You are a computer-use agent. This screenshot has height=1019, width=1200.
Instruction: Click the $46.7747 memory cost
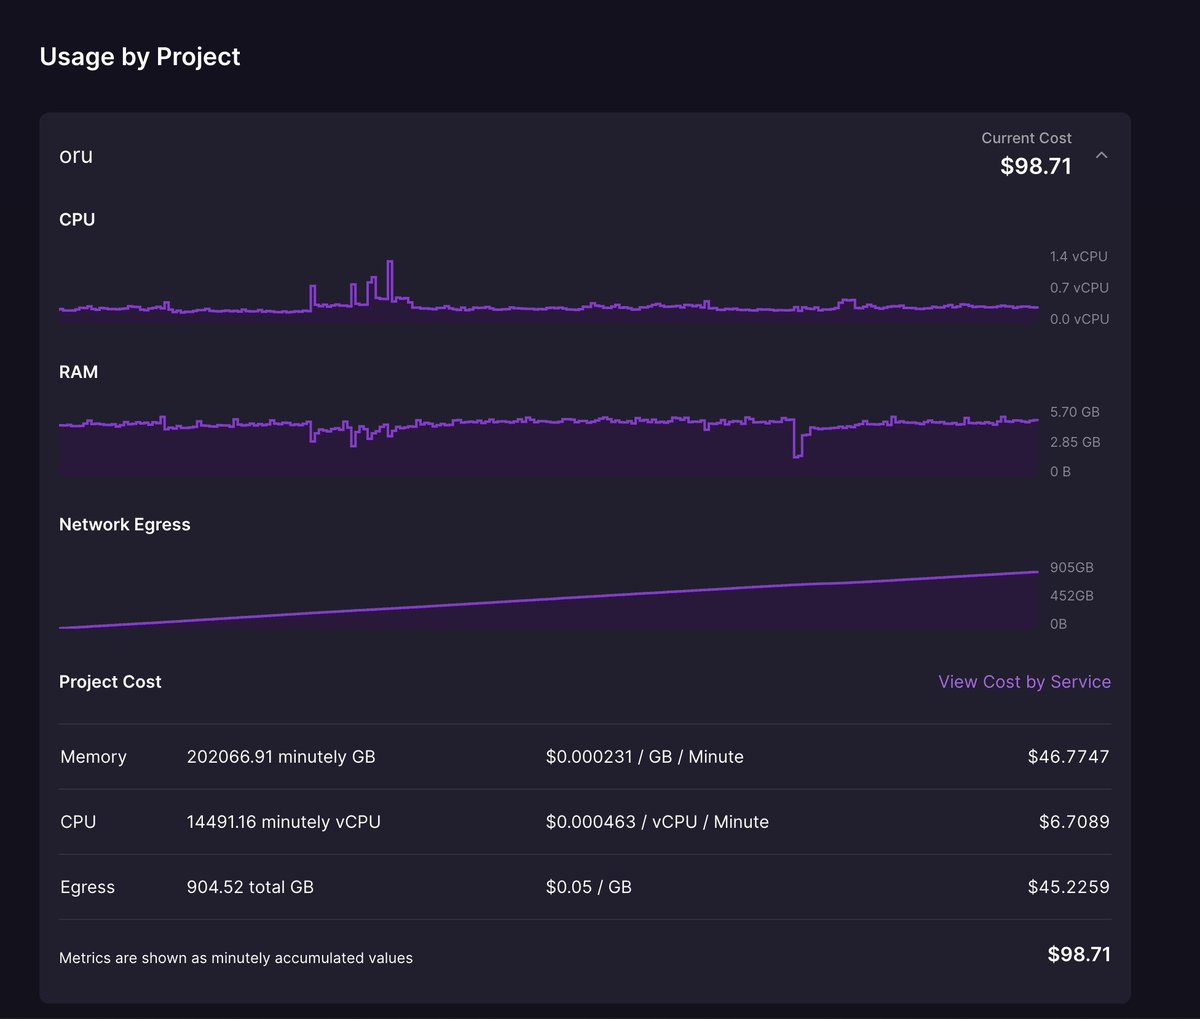(x=1069, y=757)
